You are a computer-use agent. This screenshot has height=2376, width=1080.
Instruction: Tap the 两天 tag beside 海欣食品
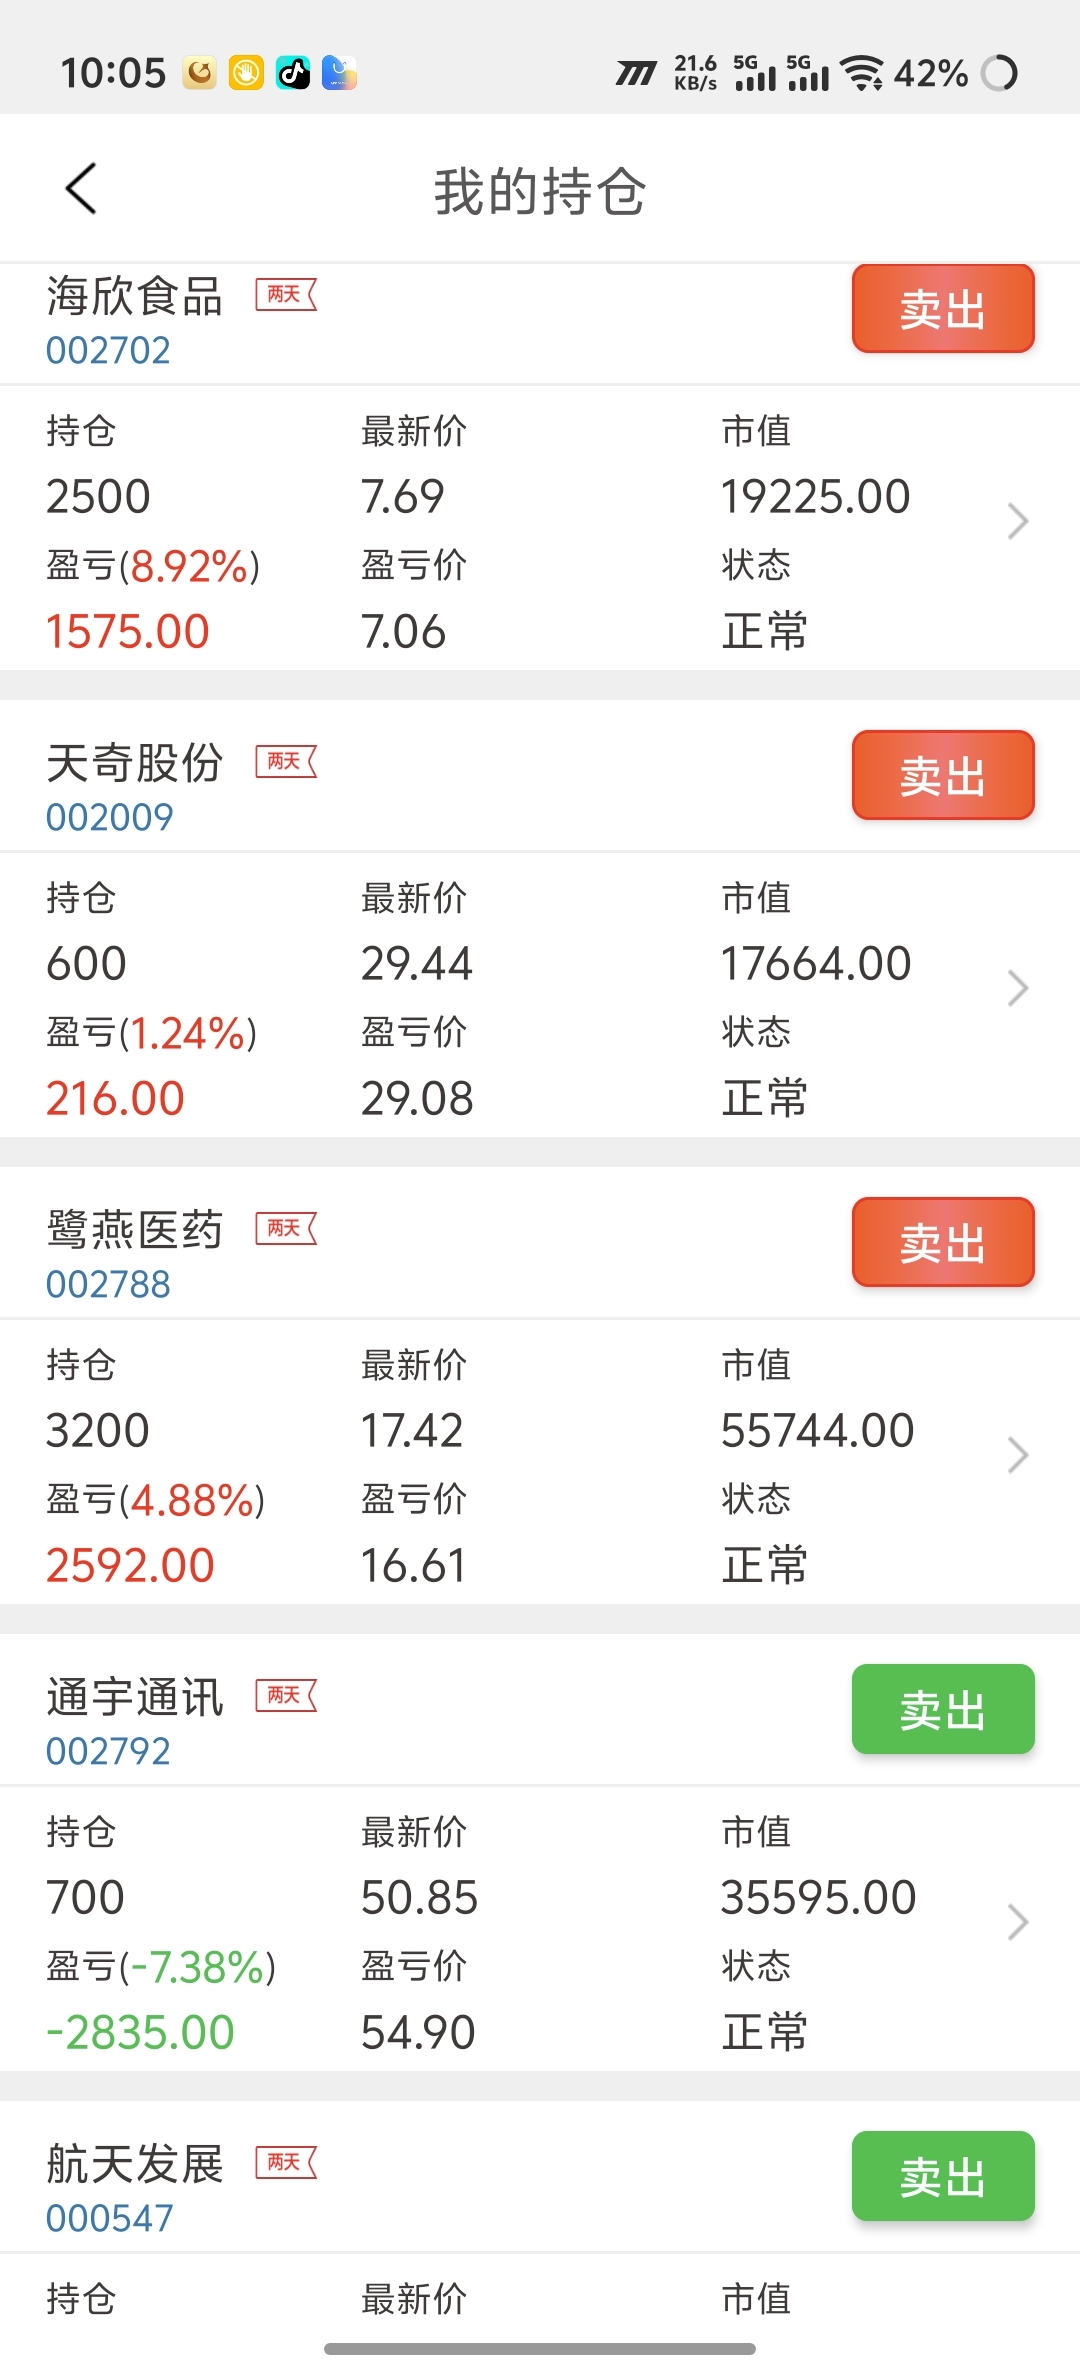pyautogui.click(x=286, y=295)
